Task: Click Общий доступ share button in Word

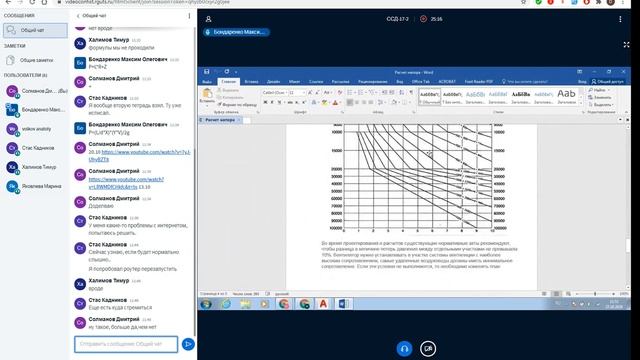Action: [608, 82]
